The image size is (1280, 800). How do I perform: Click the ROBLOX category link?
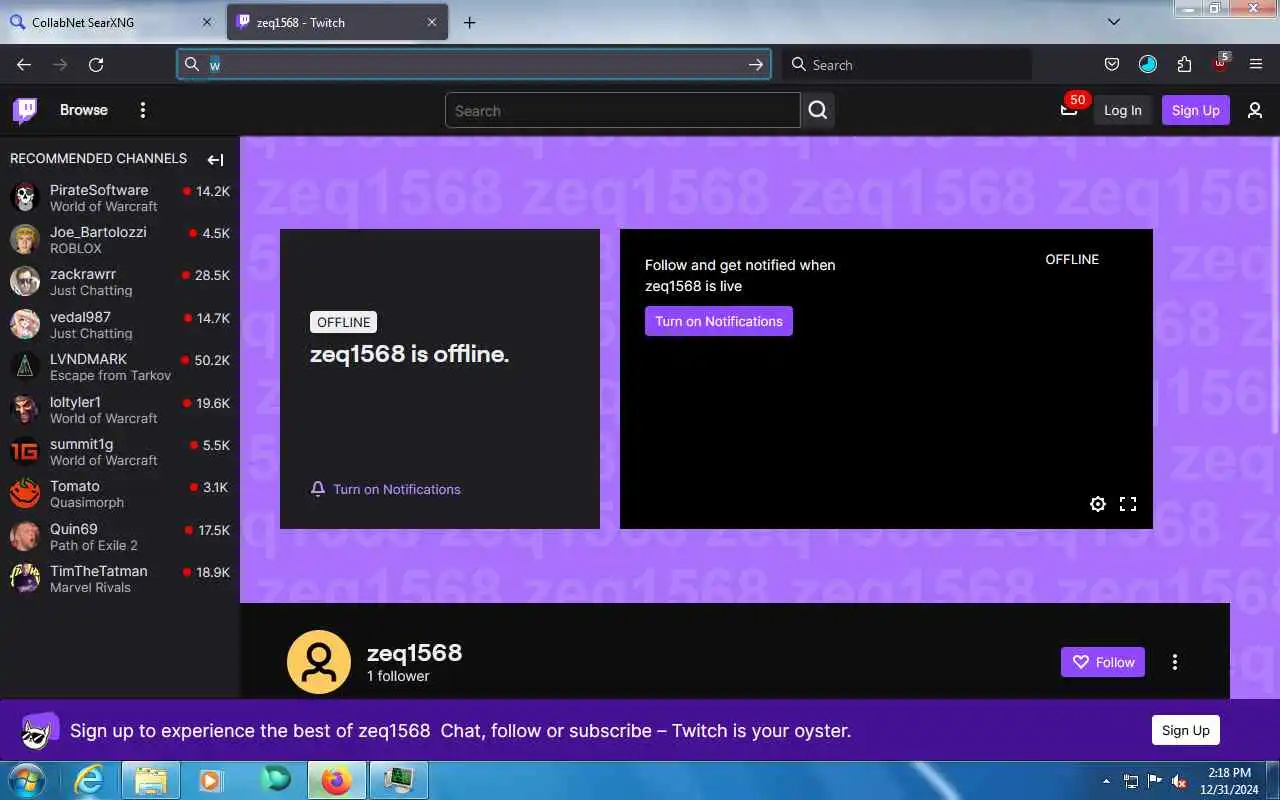coord(76,248)
